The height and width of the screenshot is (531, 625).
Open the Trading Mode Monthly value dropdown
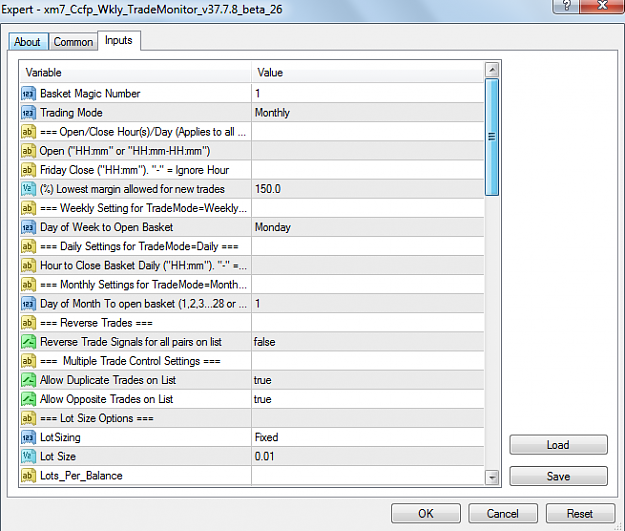pos(368,113)
